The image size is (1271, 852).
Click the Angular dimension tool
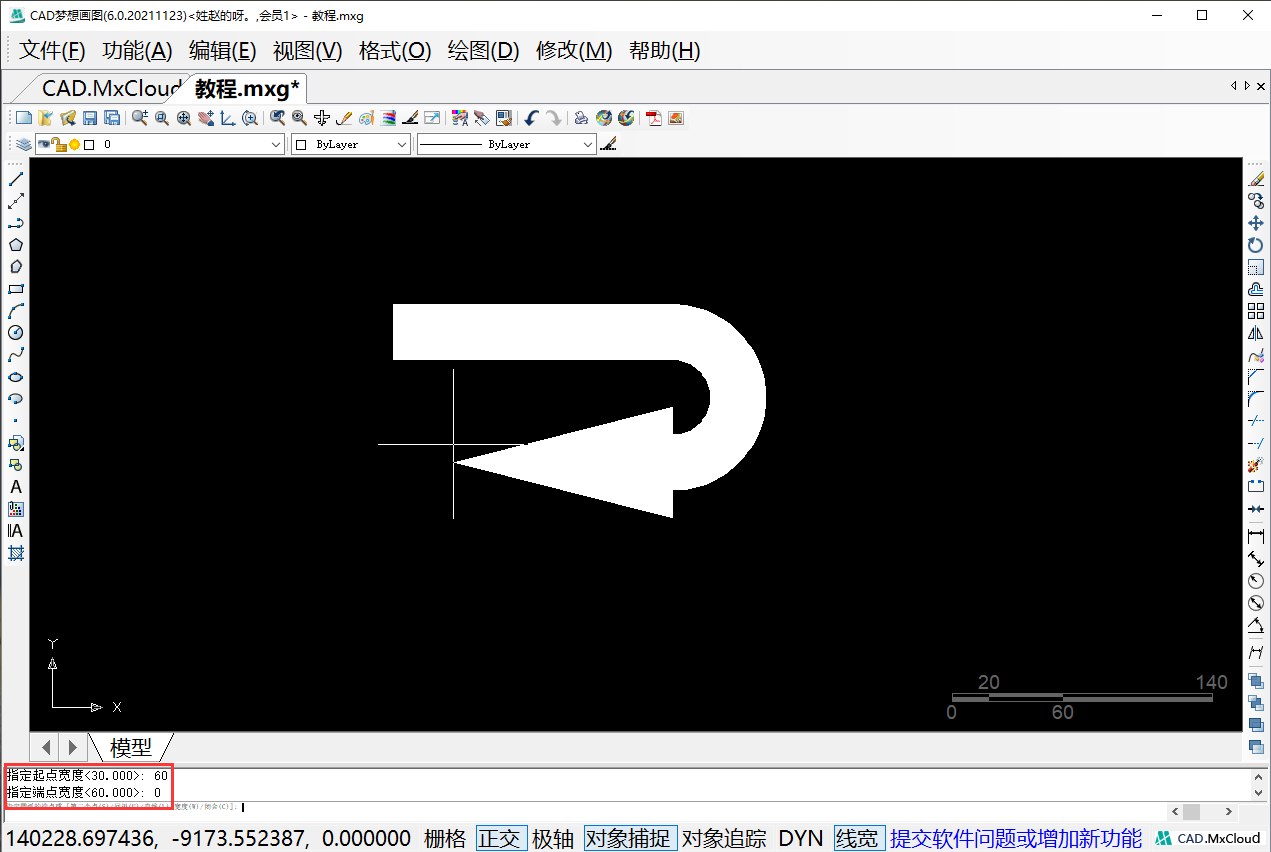[x=1256, y=625]
